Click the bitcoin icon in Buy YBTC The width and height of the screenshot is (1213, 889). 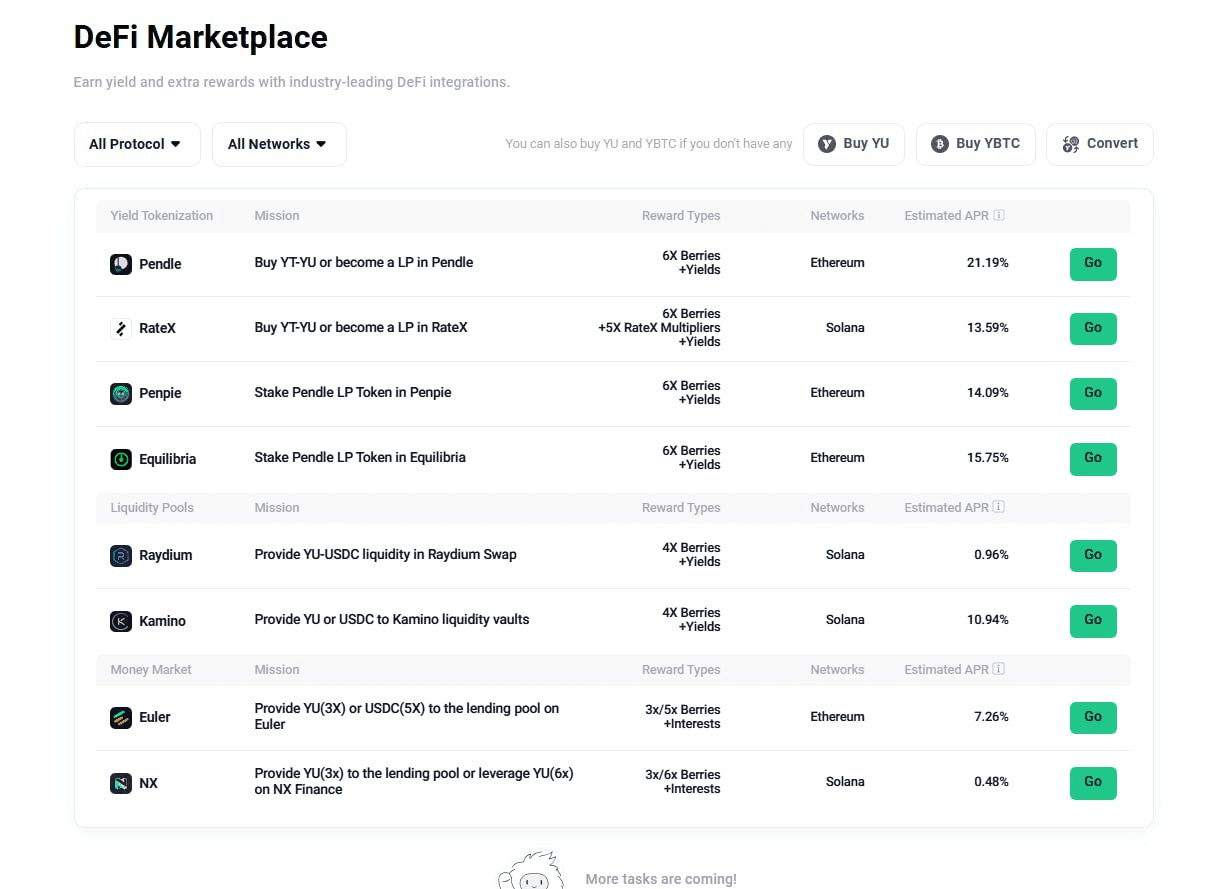click(x=940, y=144)
